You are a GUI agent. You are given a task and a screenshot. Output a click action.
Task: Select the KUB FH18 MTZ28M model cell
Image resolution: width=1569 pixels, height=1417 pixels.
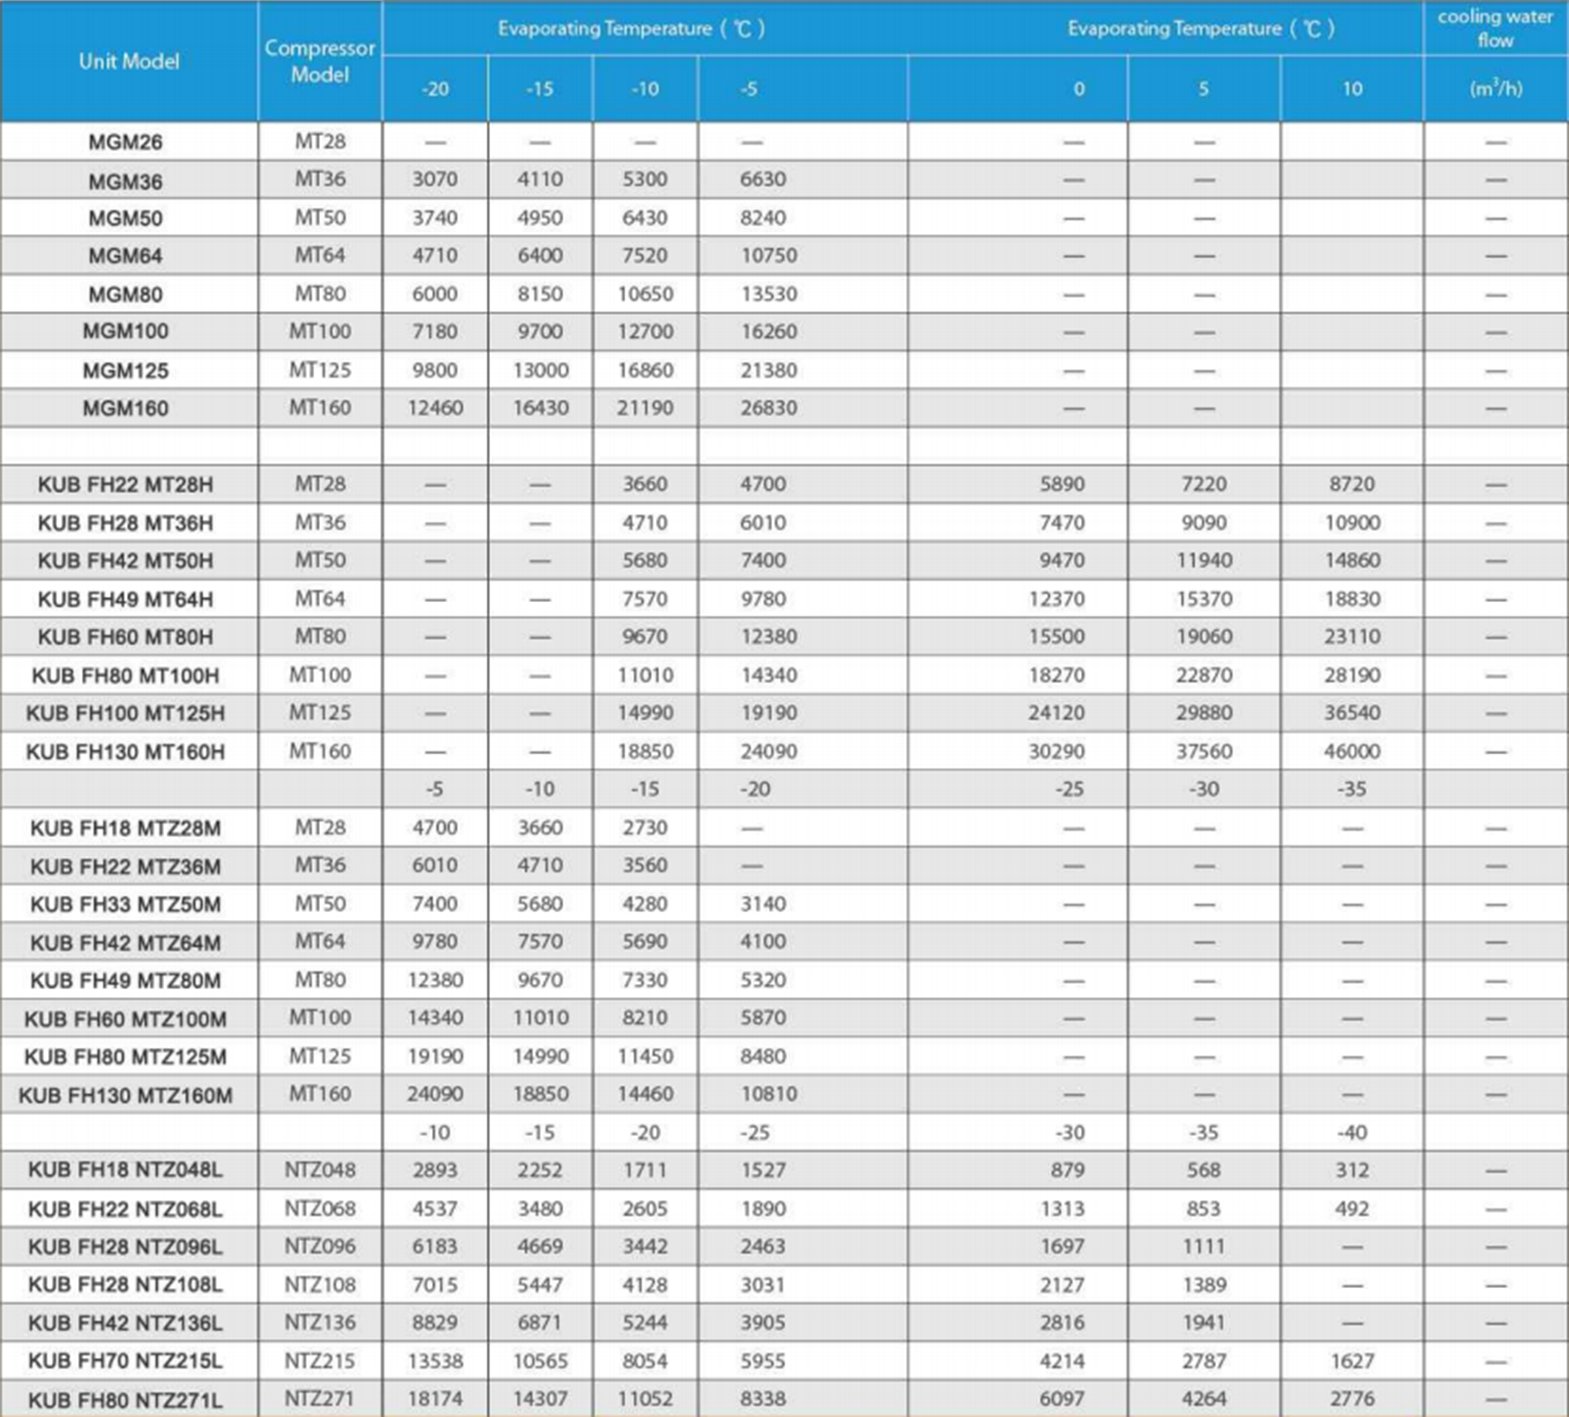[126, 828]
